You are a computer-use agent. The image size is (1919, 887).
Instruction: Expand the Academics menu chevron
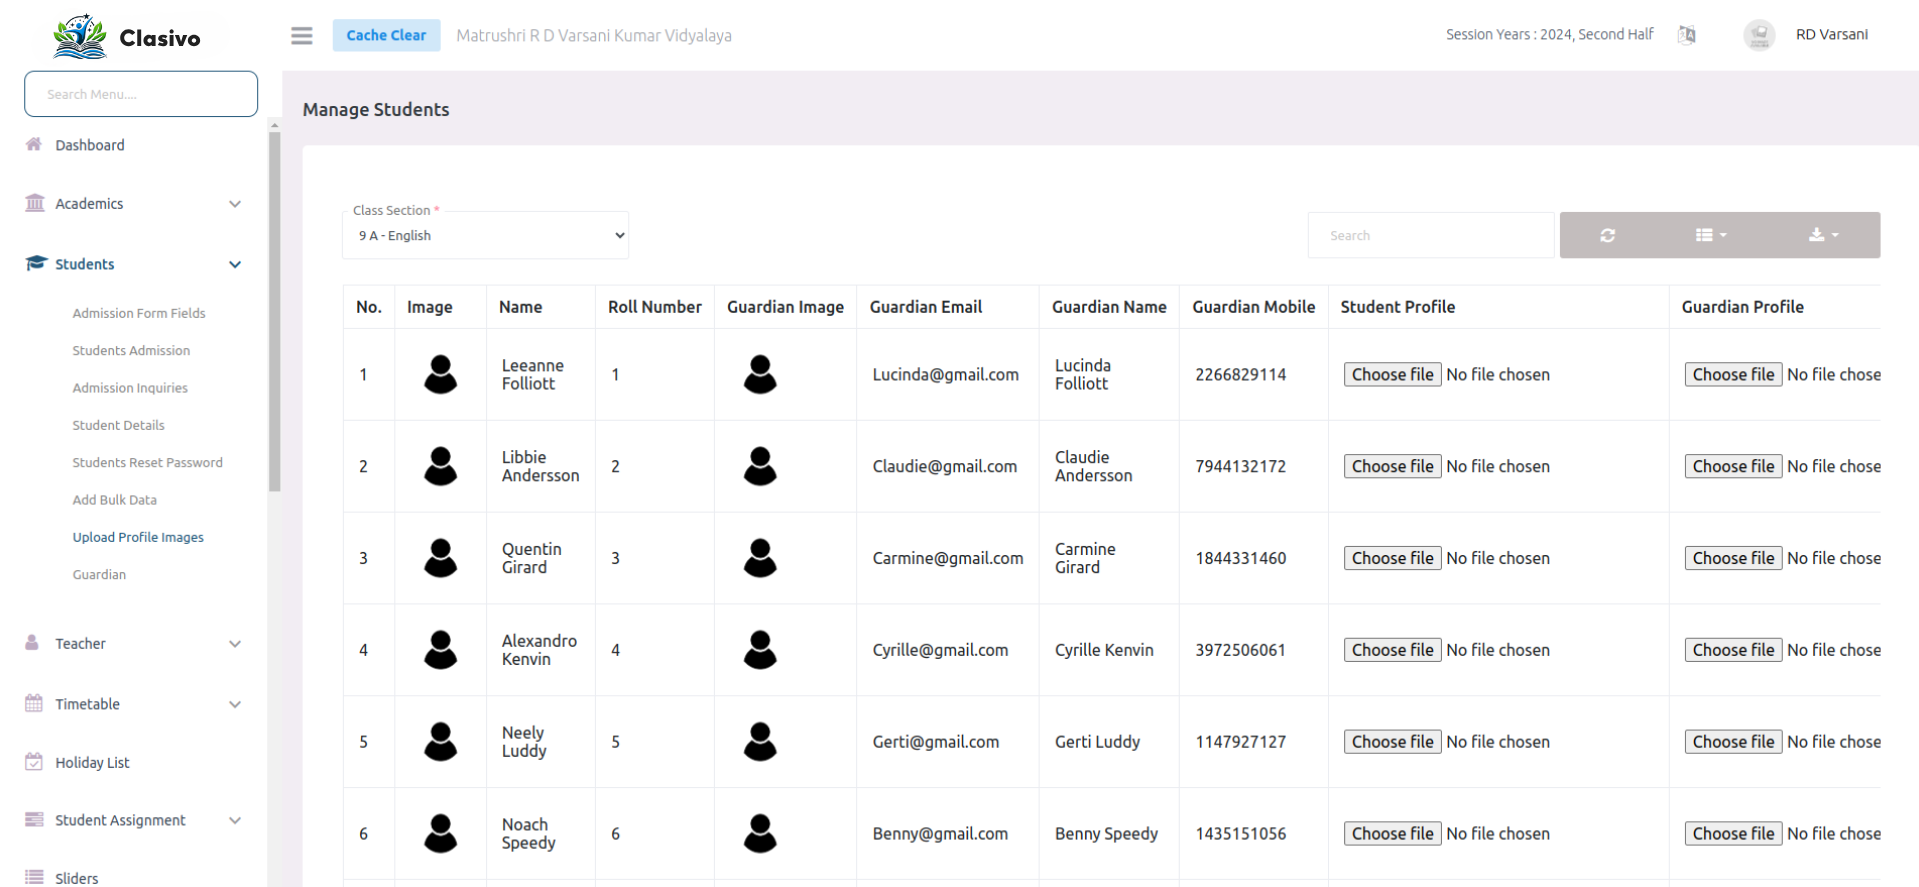point(235,204)
